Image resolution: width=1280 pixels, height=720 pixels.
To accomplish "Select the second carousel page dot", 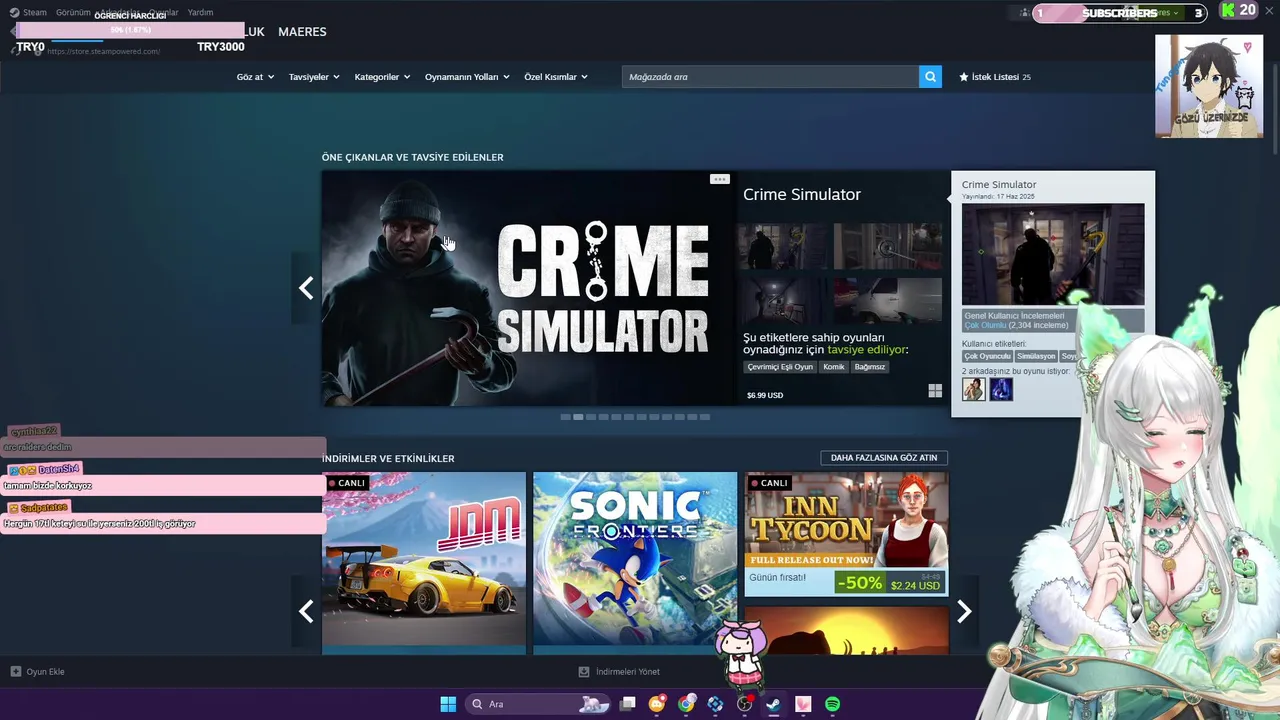I will [578, 417].
